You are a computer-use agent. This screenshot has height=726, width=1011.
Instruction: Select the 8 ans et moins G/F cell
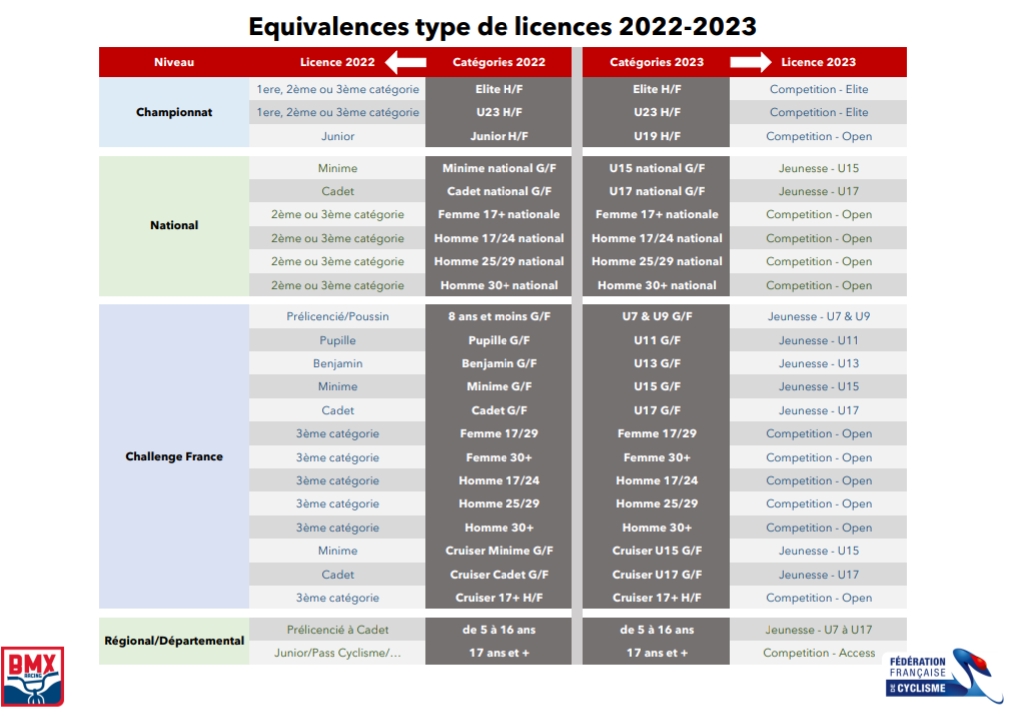(499, 316)
